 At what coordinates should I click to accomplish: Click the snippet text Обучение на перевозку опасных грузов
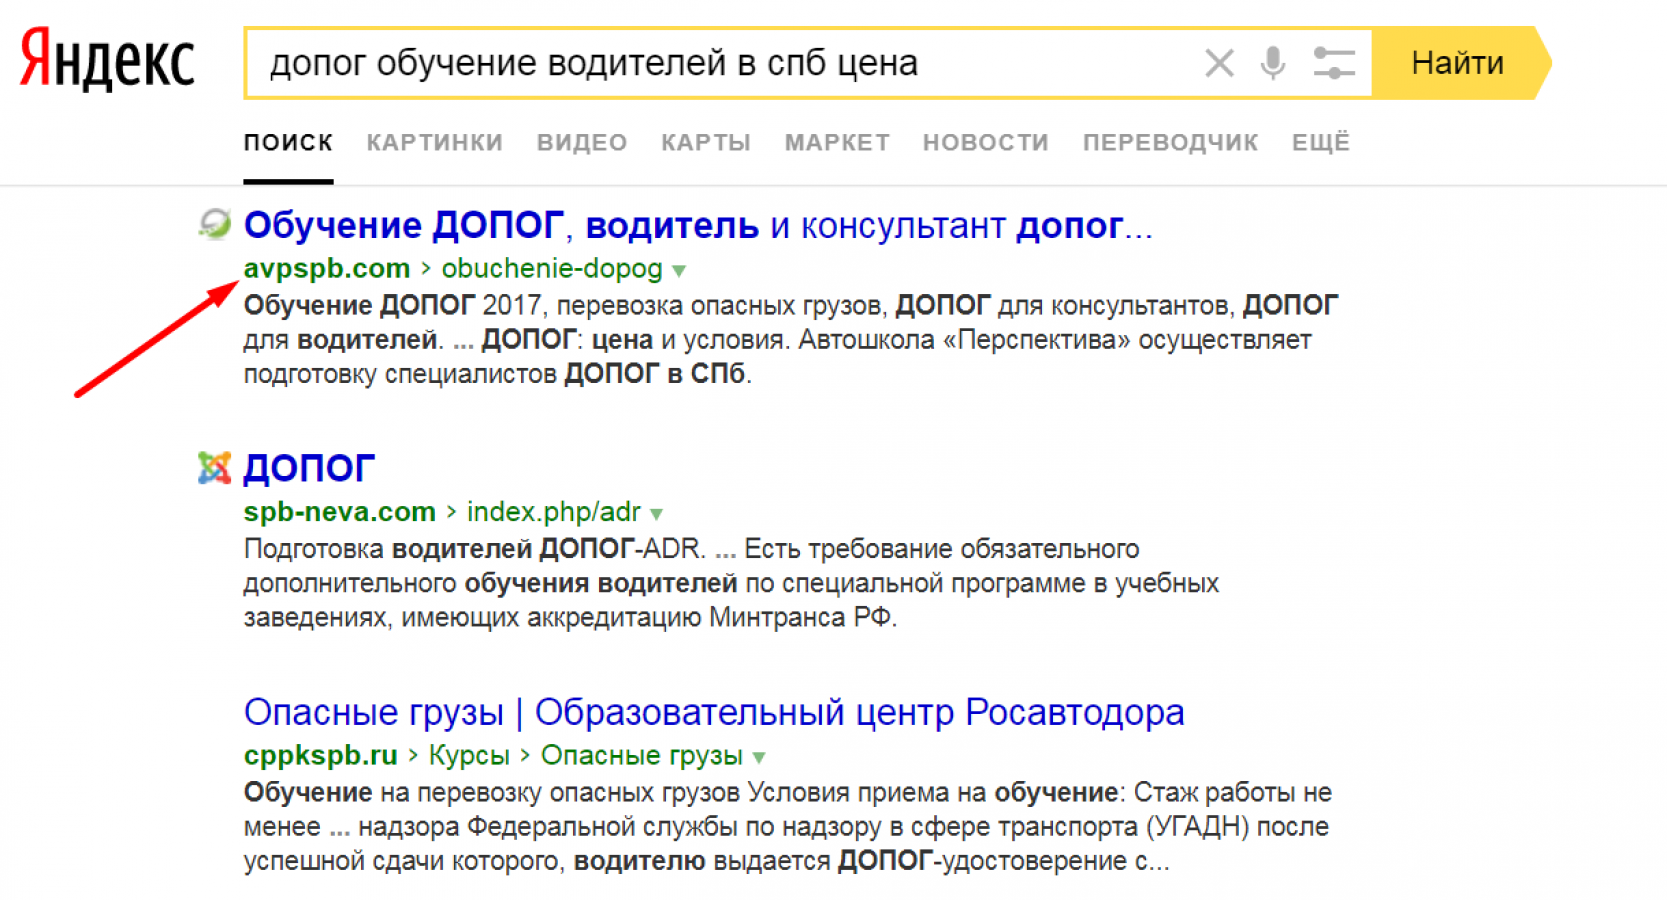(788, 826)
